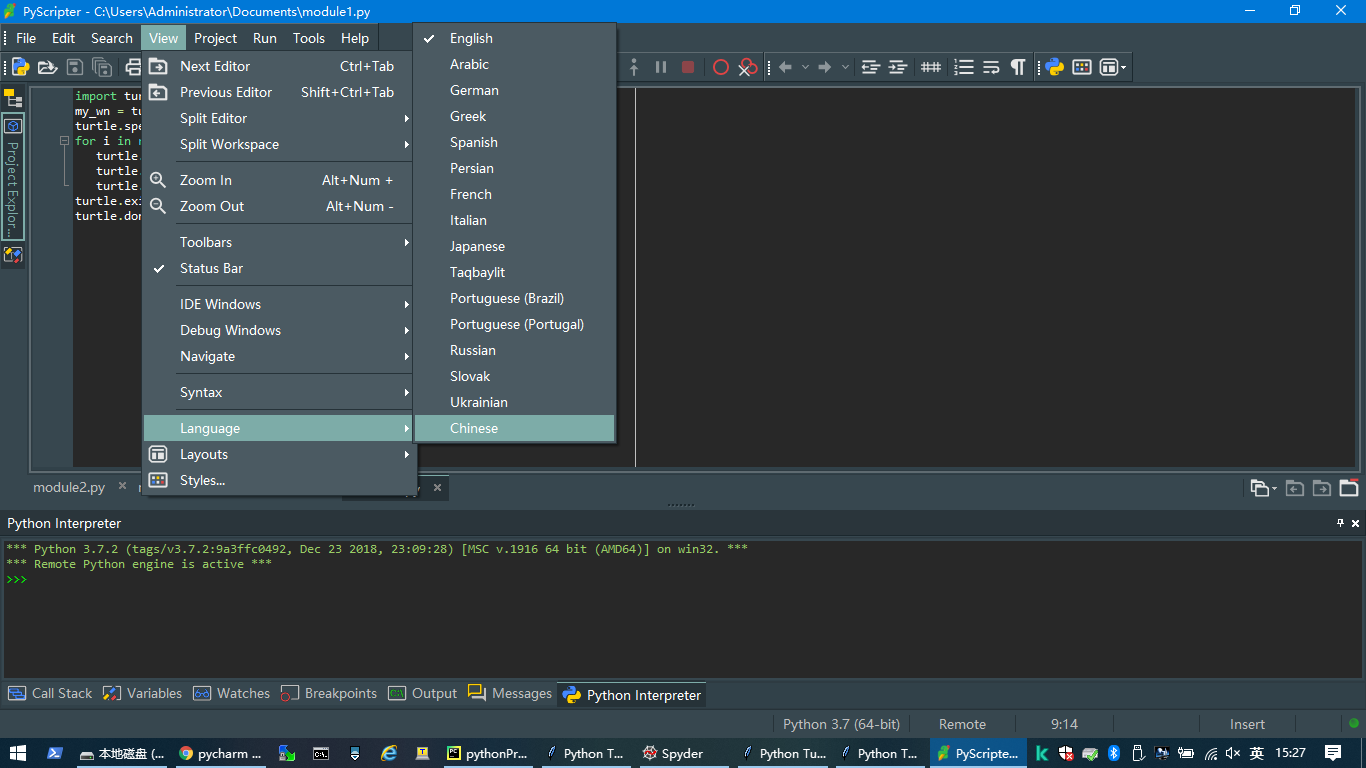The image size is (1366, 768).
Task: Open the Browse Forward history dropdown arrow
Action: (x=846, y=67)
